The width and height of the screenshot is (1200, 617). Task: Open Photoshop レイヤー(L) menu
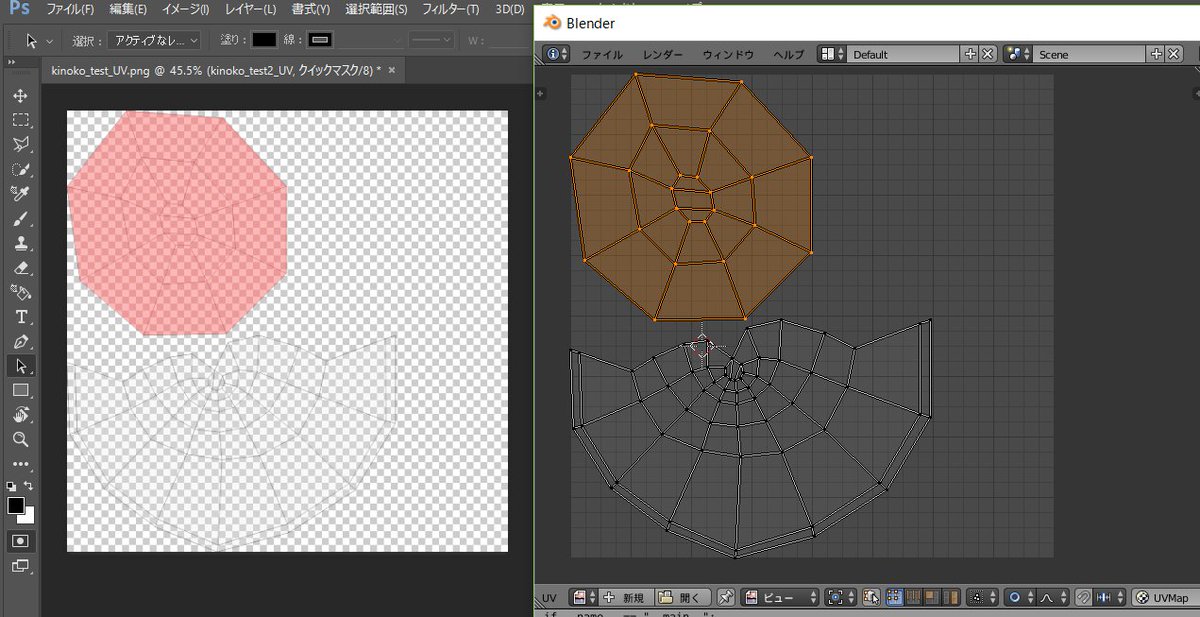[x=250, y=9]
